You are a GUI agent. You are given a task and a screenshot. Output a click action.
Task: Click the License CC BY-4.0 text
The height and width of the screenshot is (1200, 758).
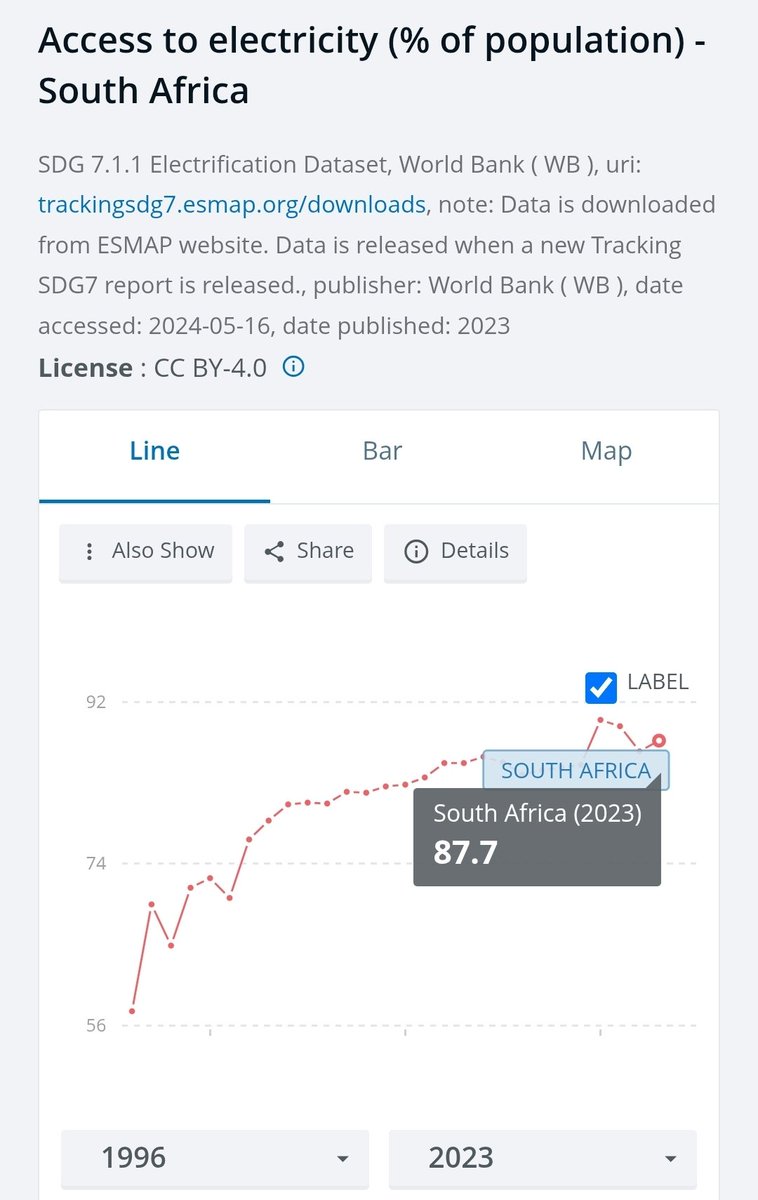153,368
